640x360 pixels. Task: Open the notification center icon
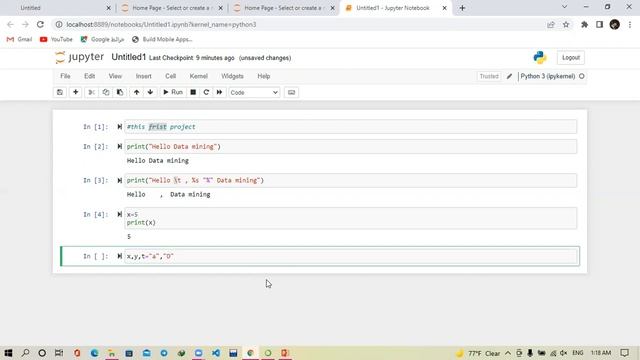[x=624, y=353]
